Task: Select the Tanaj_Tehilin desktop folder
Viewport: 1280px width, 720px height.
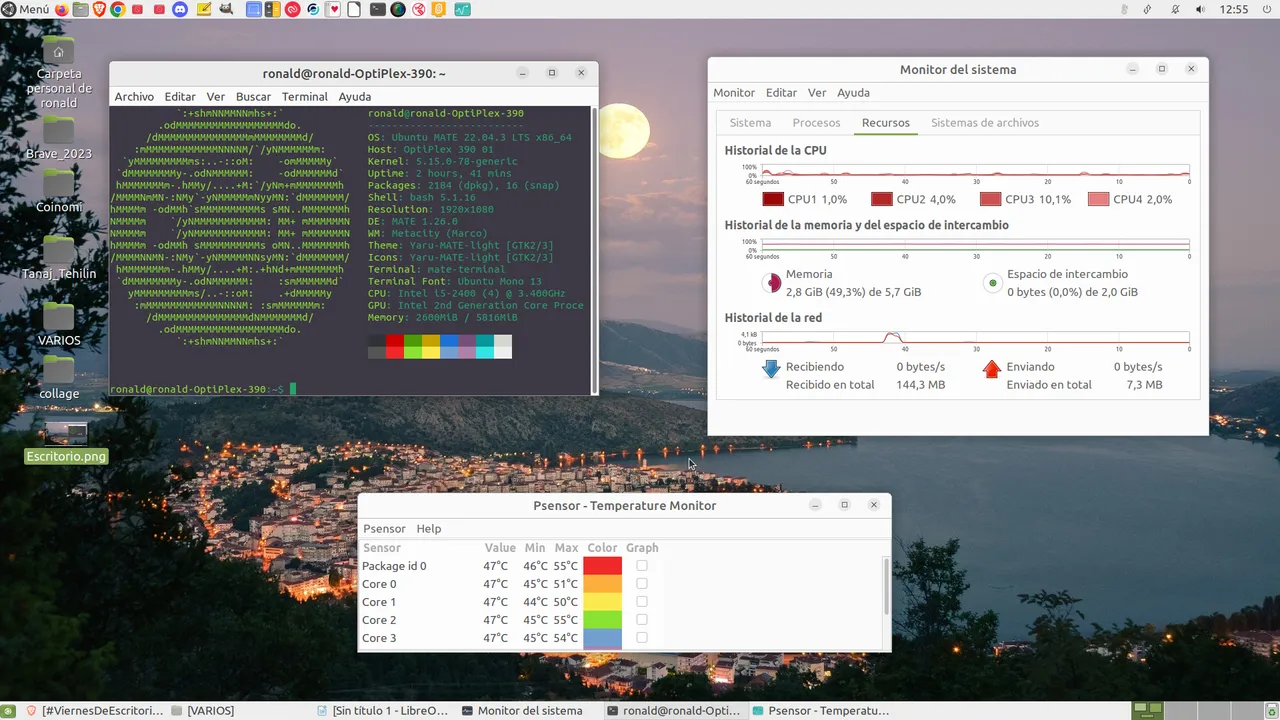Action: click(58, 258)
